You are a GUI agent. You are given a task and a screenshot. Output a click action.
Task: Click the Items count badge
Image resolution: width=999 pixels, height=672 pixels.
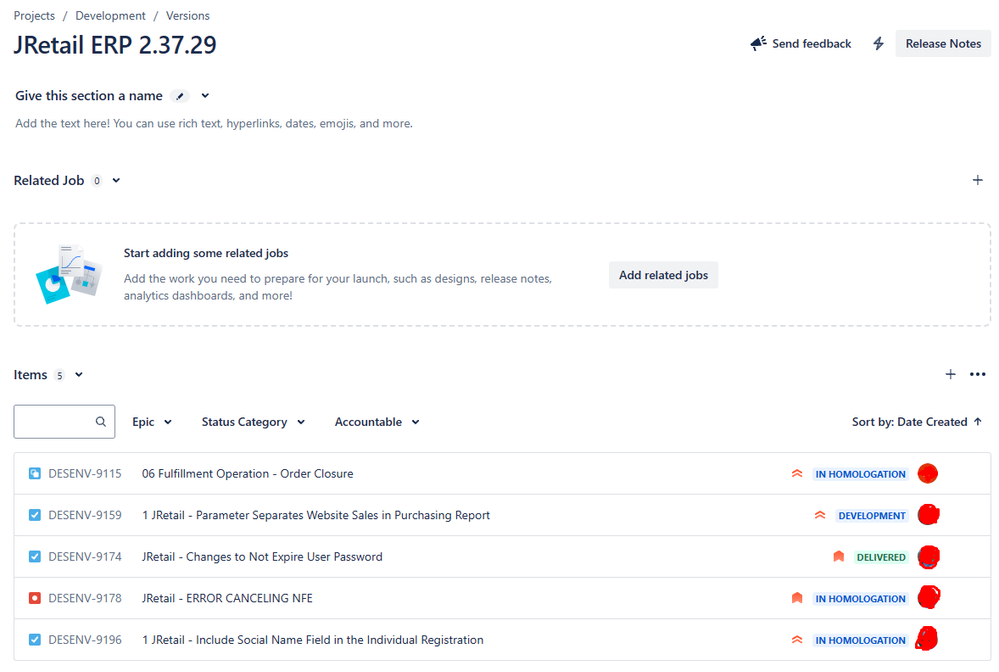coord(59,375)
